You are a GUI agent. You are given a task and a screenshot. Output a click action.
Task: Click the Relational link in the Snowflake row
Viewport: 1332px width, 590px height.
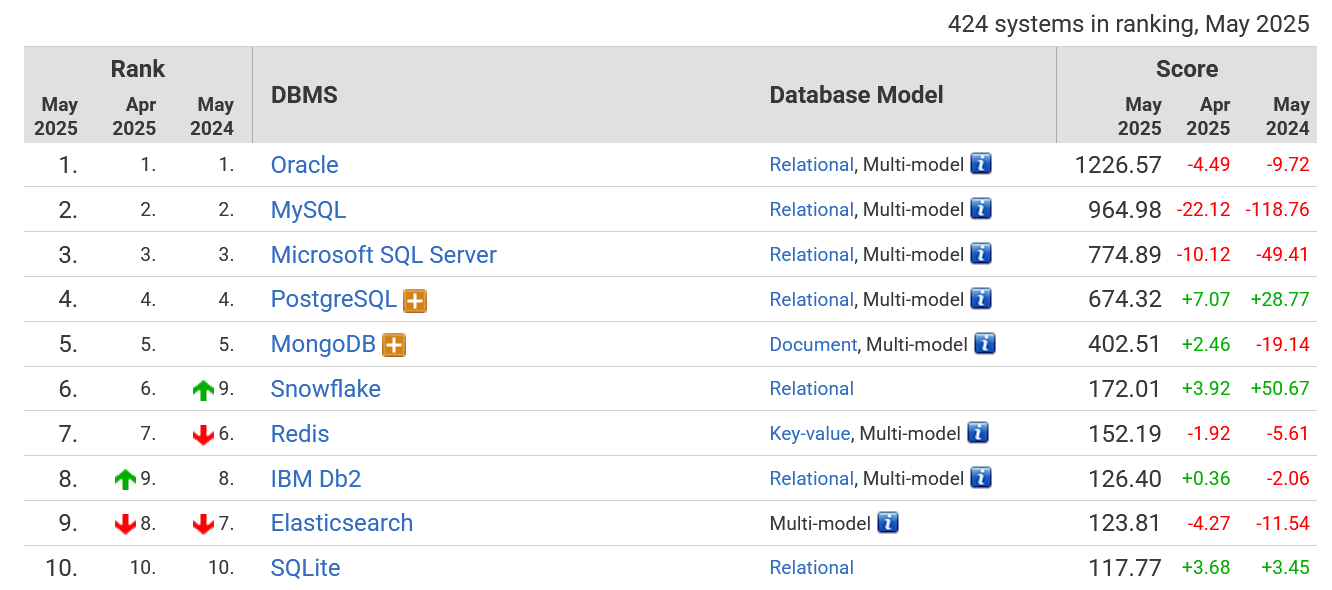(811, 389)
